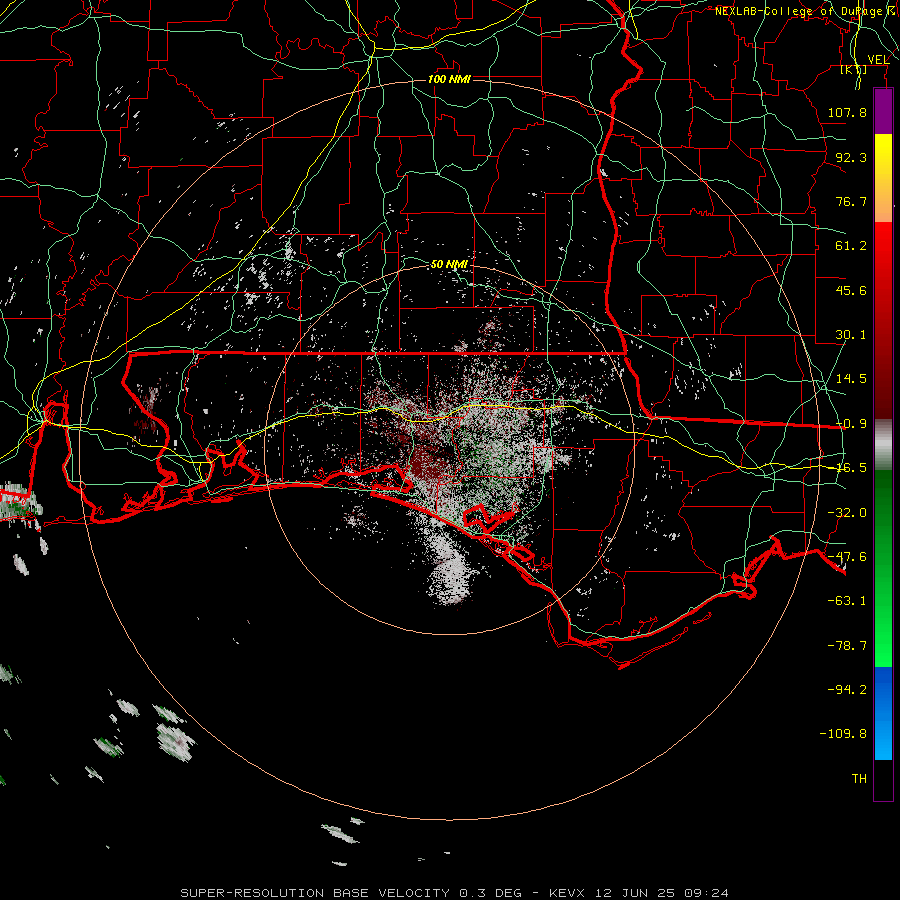Screen dimensions: 900x900
Task: Click the black TH segment of the color bar
Action: point(883,779)
